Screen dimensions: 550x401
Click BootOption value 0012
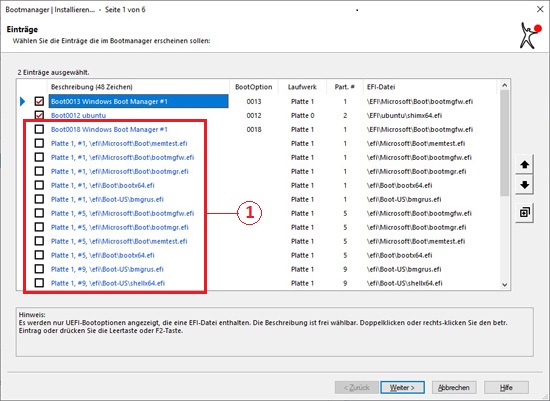pos(254,115)
